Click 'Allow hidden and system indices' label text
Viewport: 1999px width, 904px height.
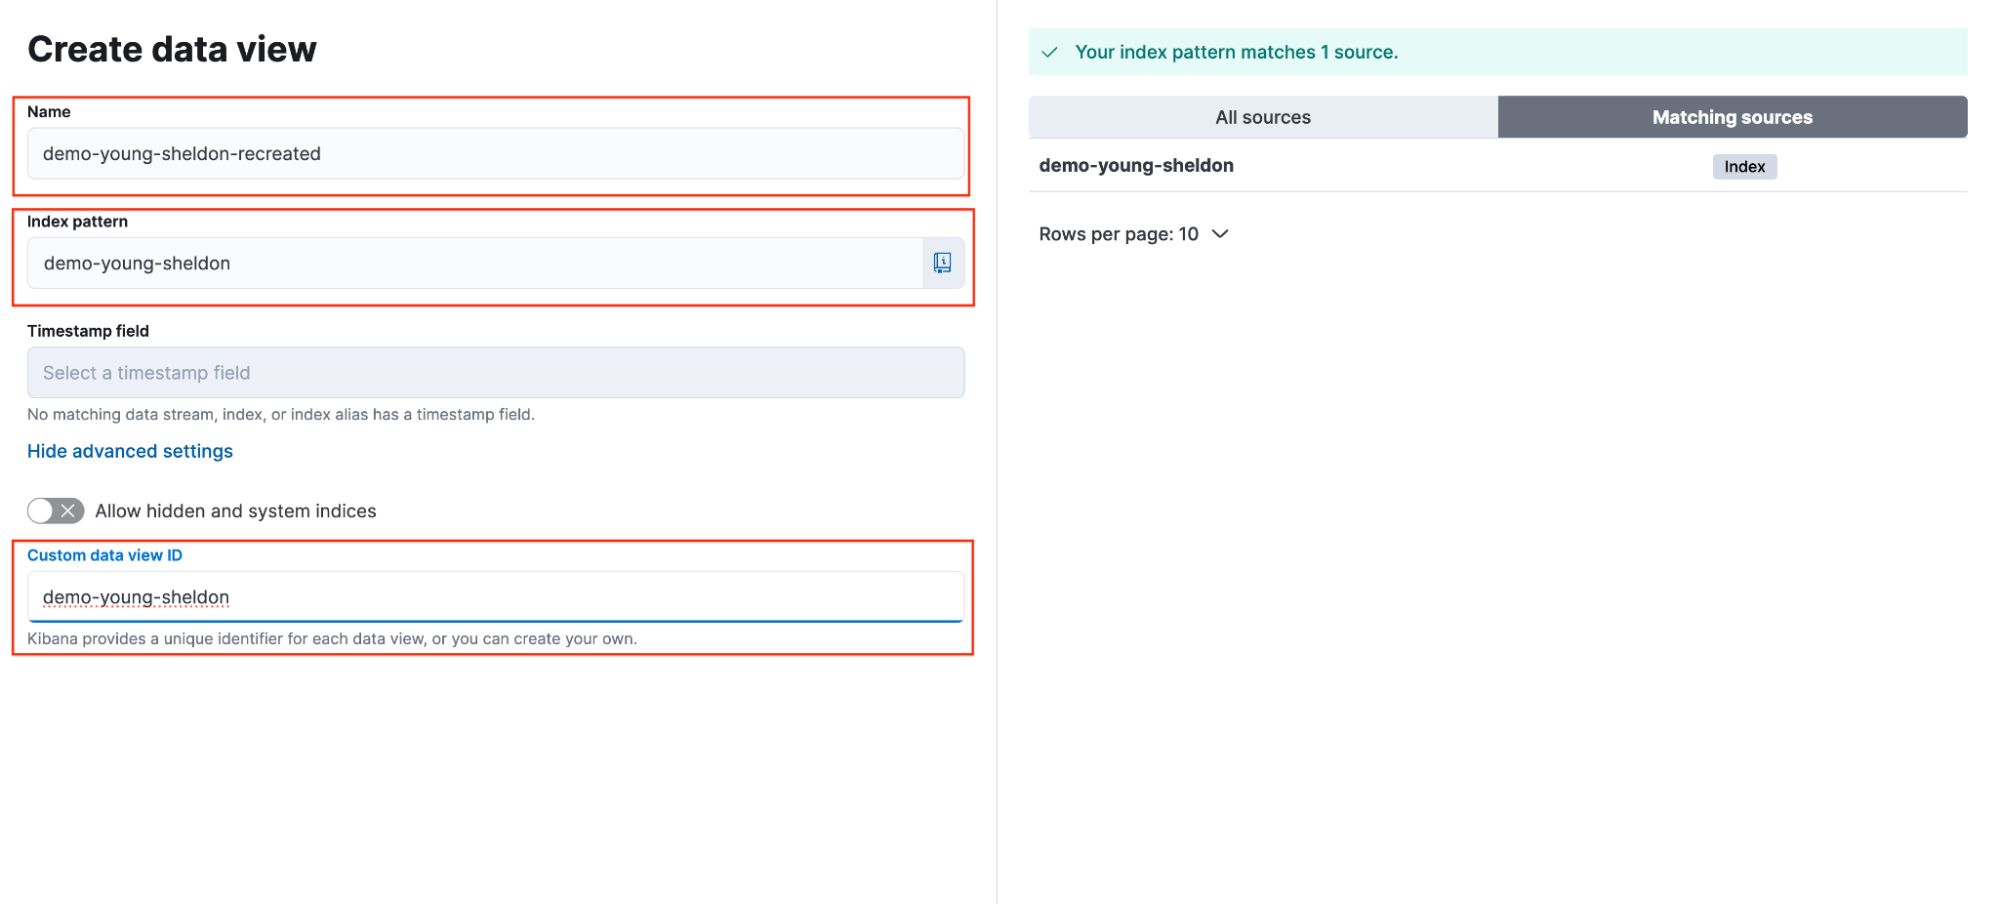(236, 511)
